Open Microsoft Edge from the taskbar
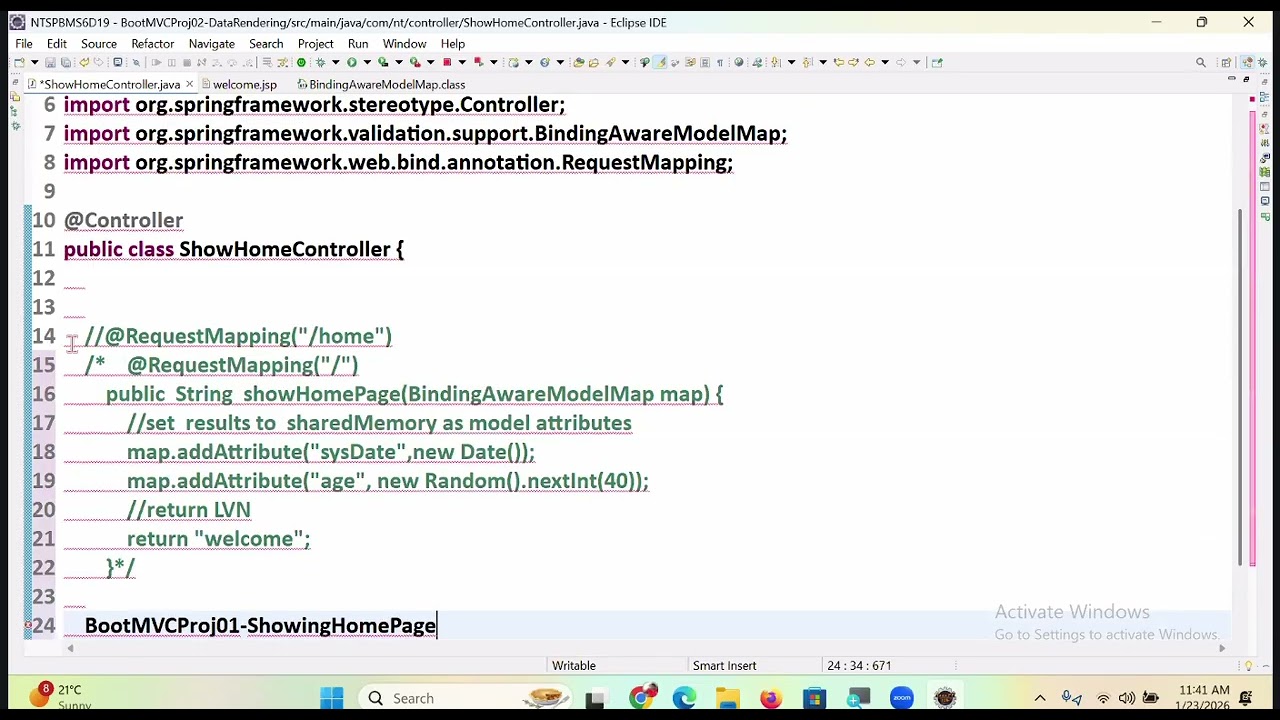The height and width of the screenshot is (720, 1280). coord(684,698)
